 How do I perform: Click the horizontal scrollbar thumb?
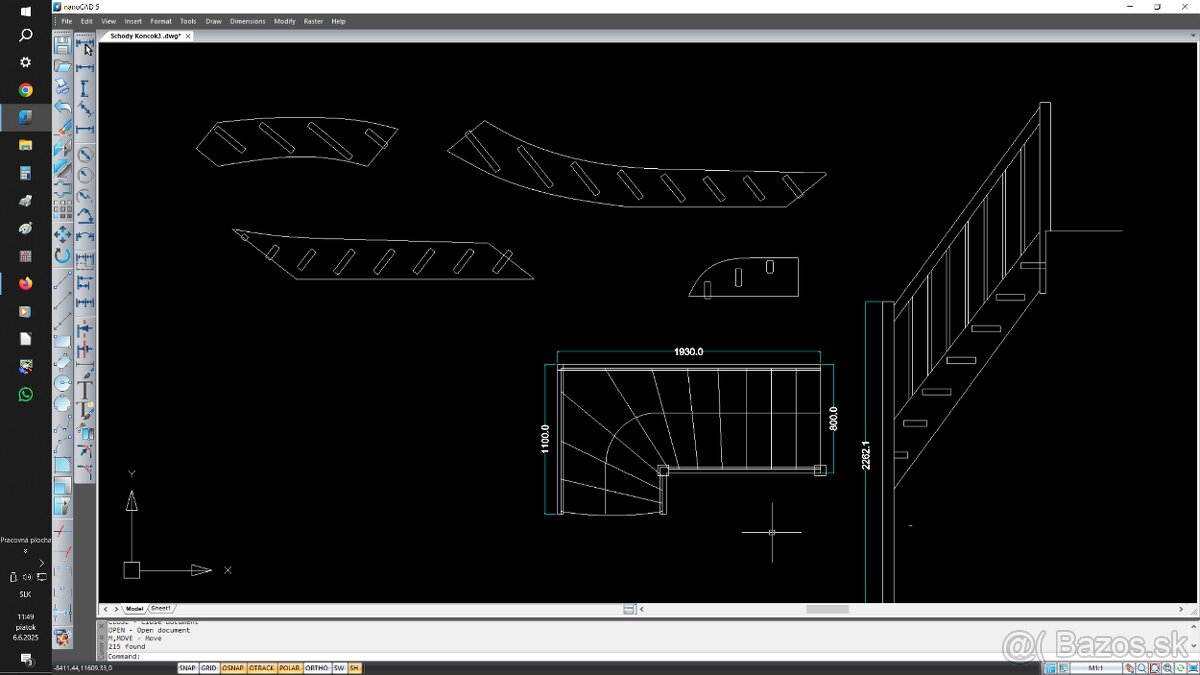pos(827,609)
